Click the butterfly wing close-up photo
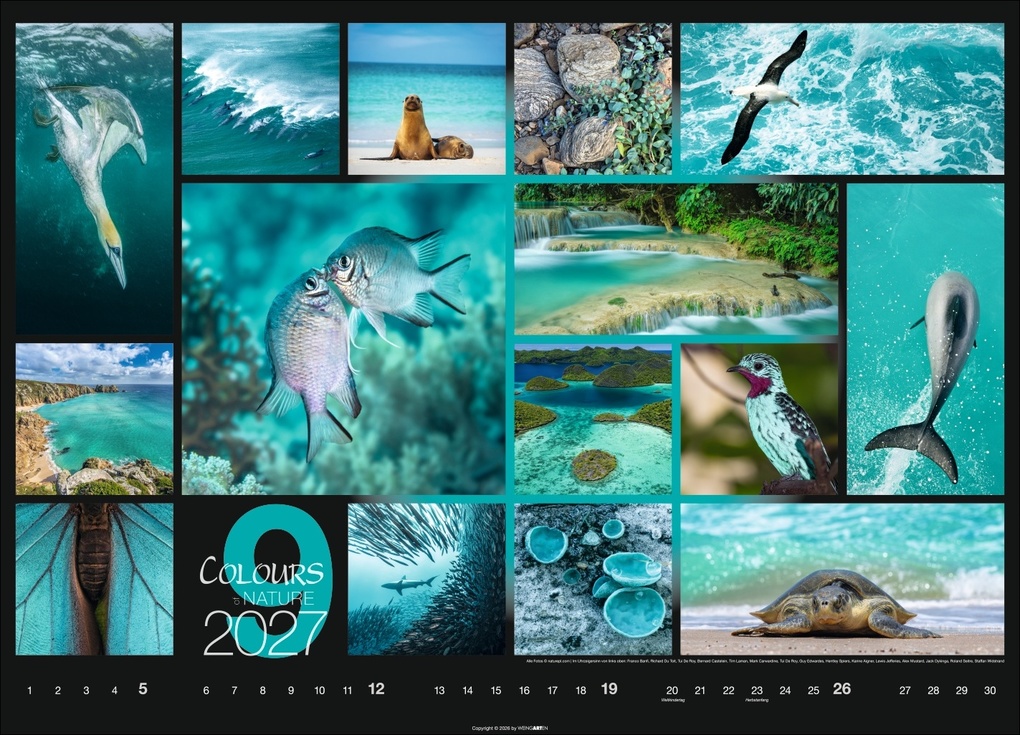The image size is (1020, 735). [90, 585]
